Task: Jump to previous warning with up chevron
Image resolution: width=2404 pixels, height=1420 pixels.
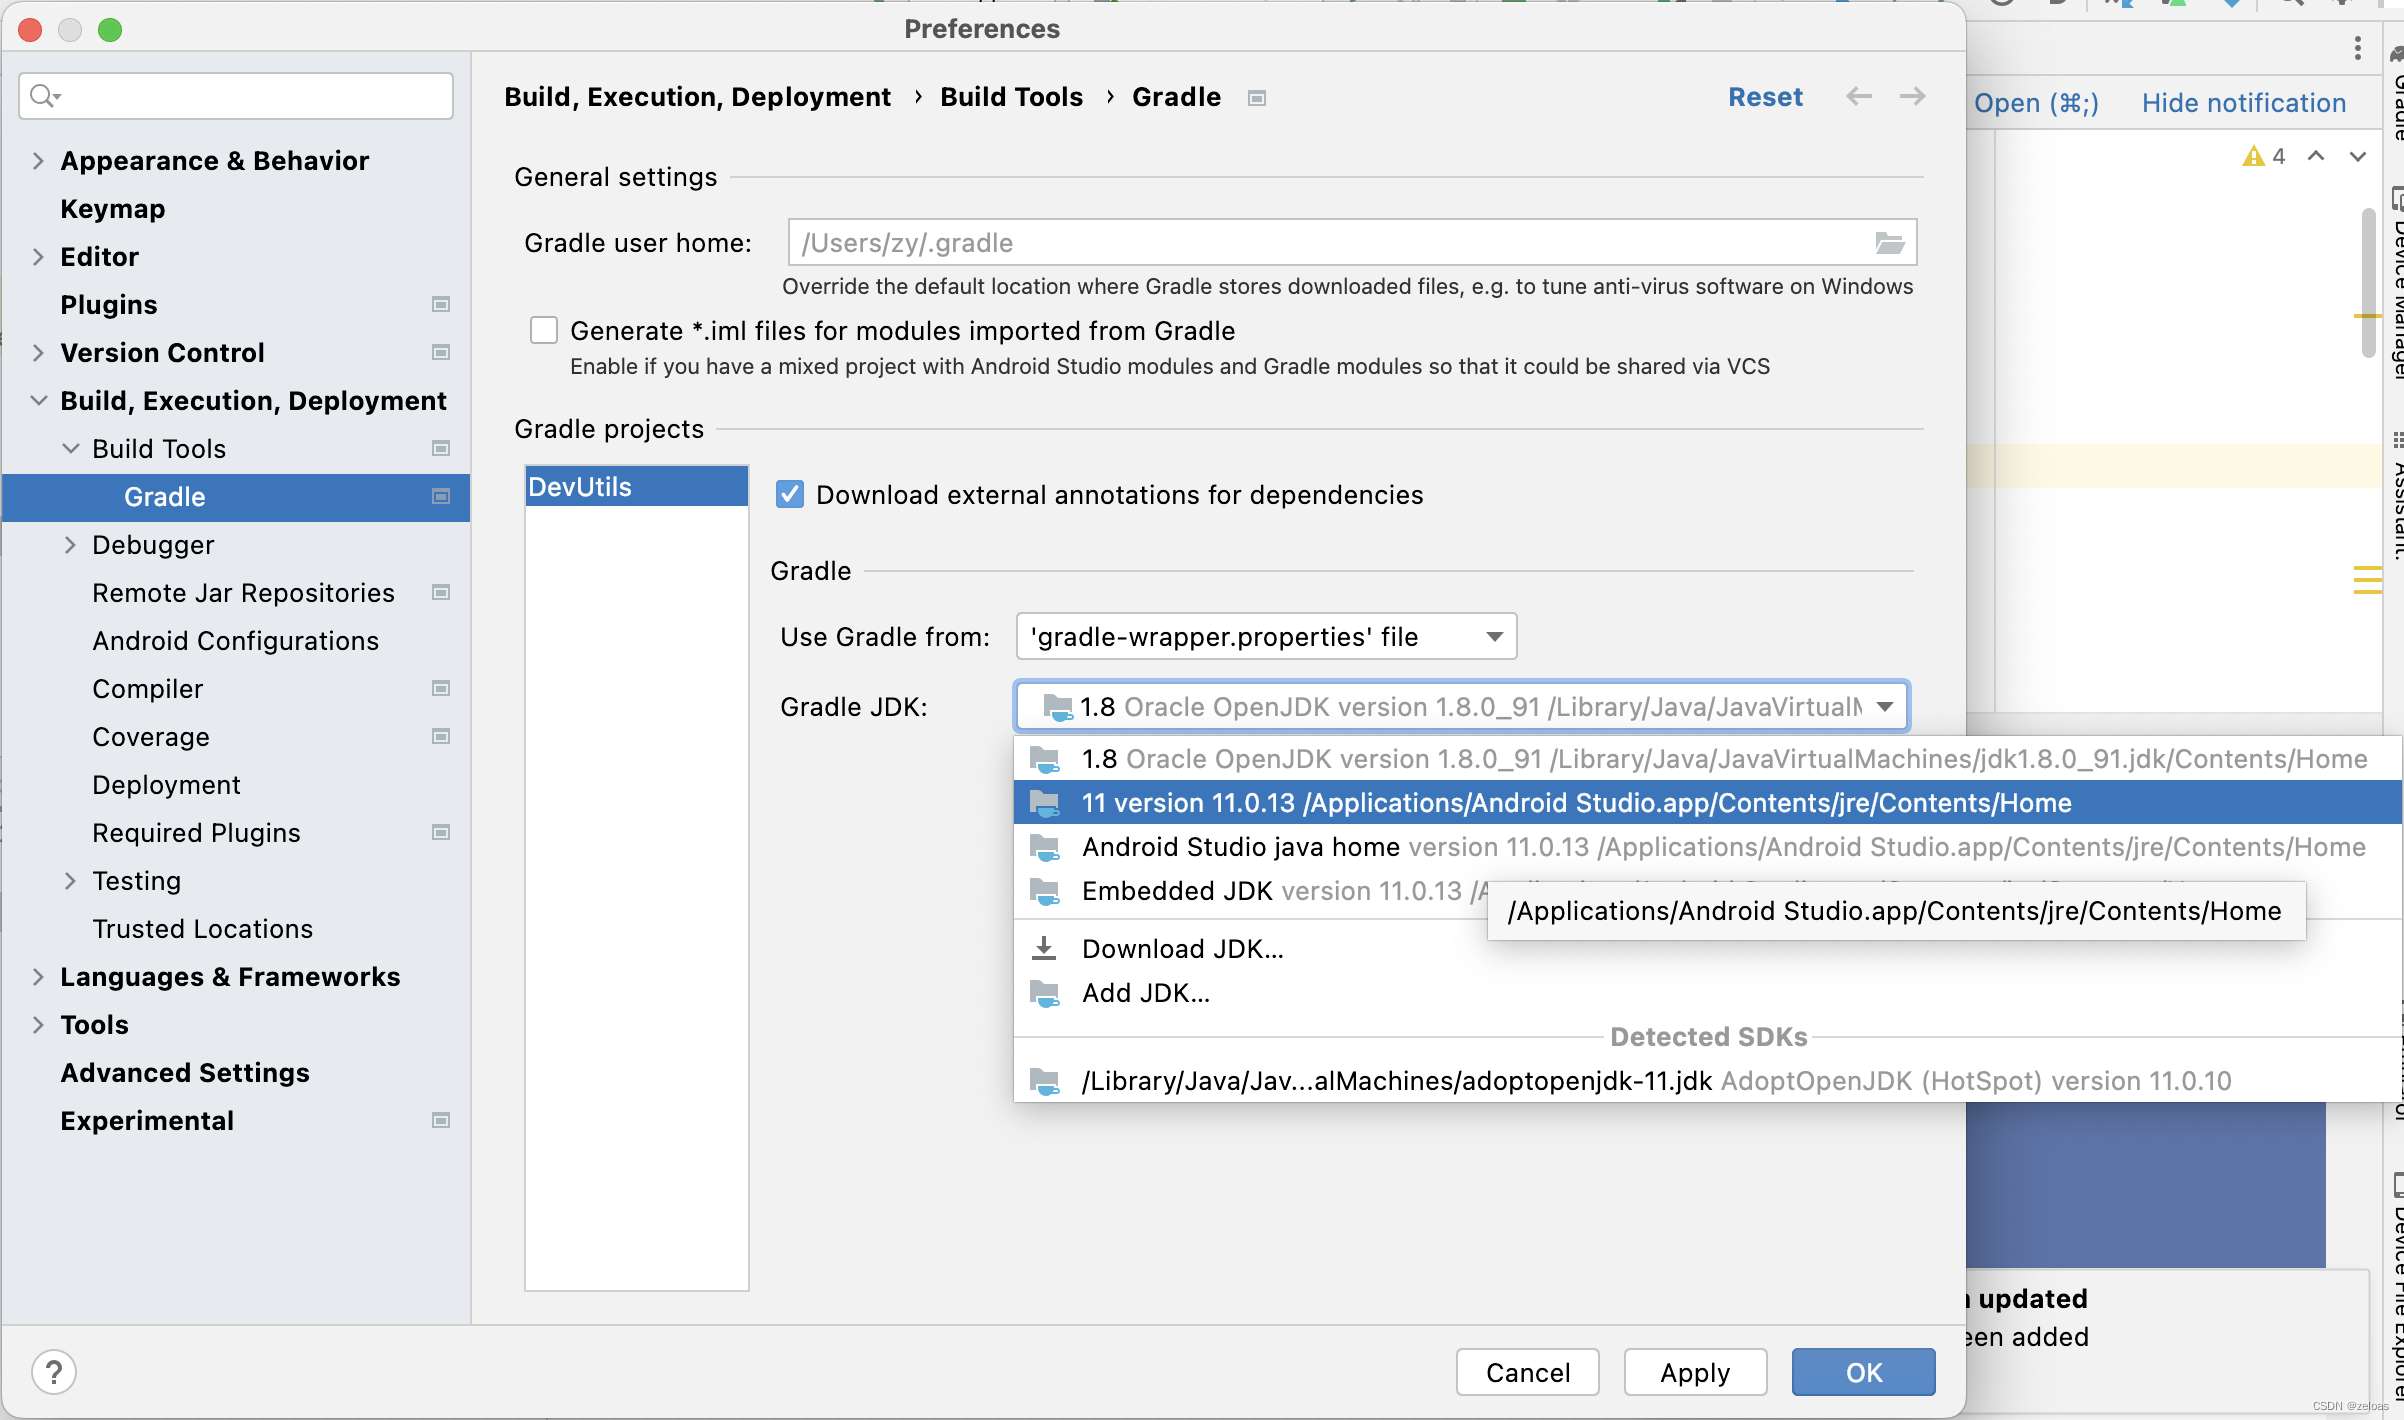Action: (x=2315, y=156)
